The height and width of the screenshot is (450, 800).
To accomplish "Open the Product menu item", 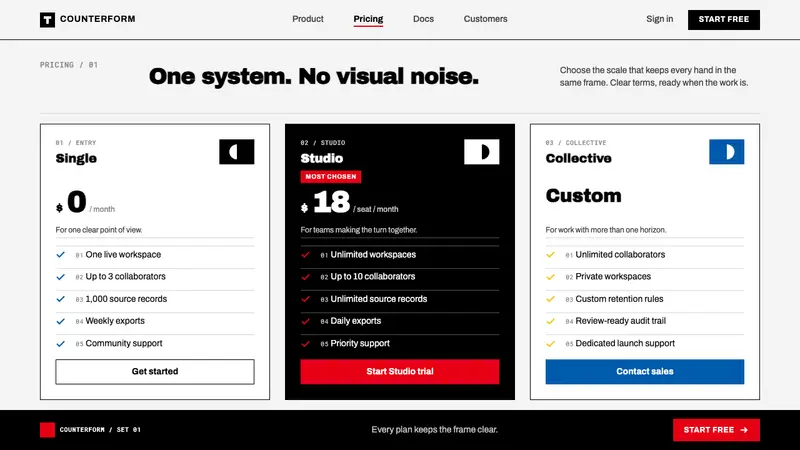I will pos(308,19).
